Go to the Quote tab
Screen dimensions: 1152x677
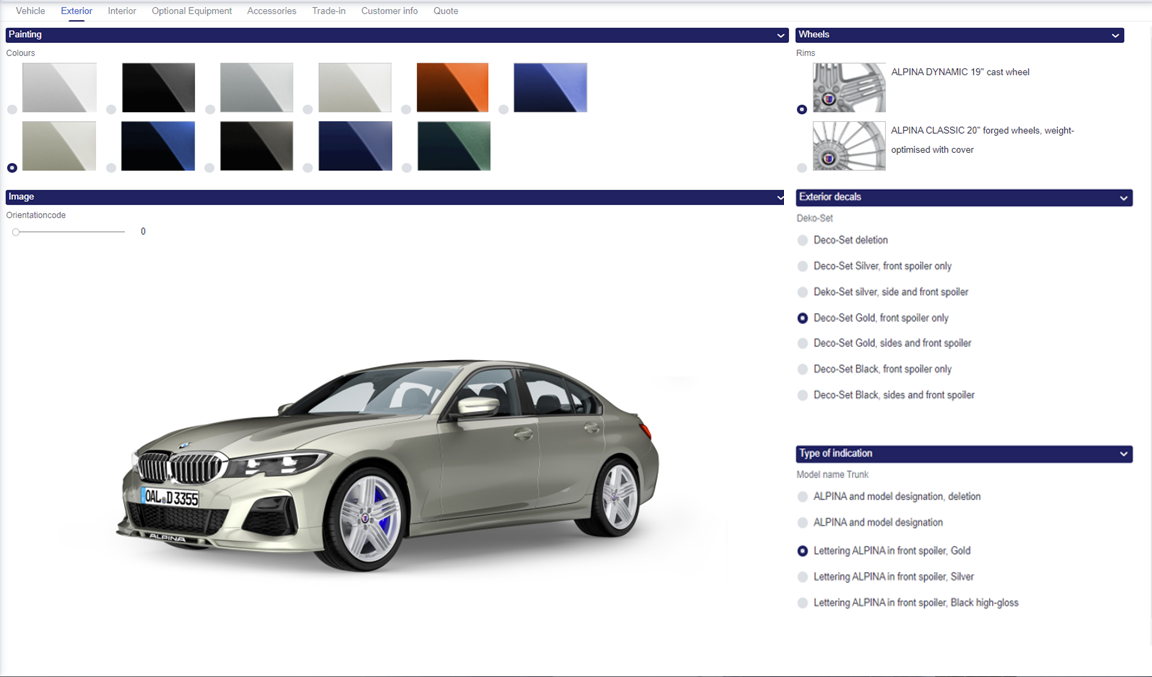[446, 11]
